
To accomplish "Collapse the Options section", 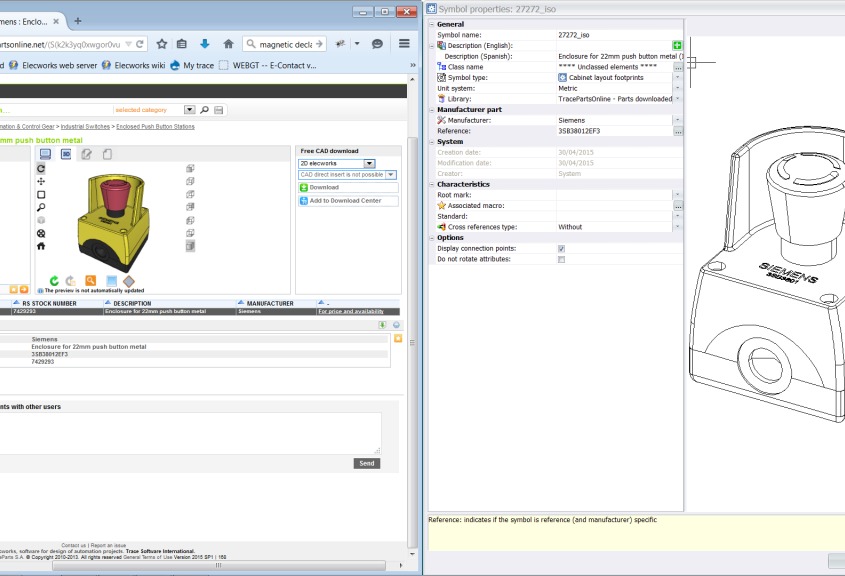I will [x=432, y=238].
